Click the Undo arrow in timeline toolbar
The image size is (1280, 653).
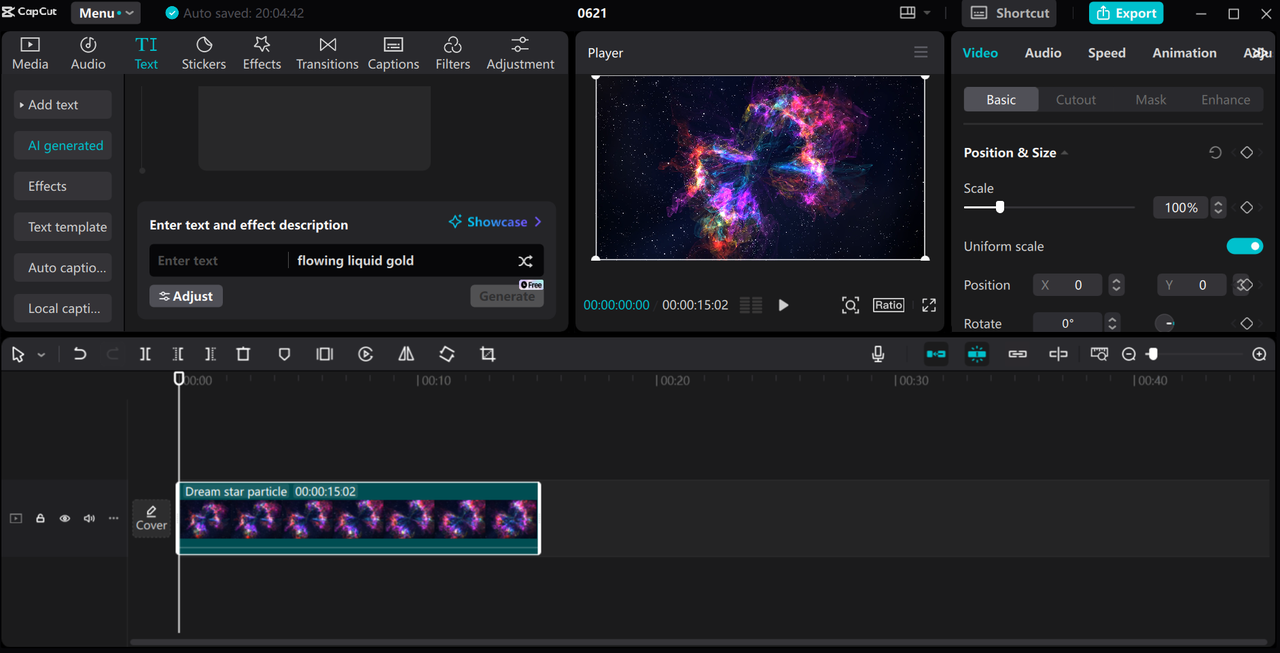coord(80,354)
